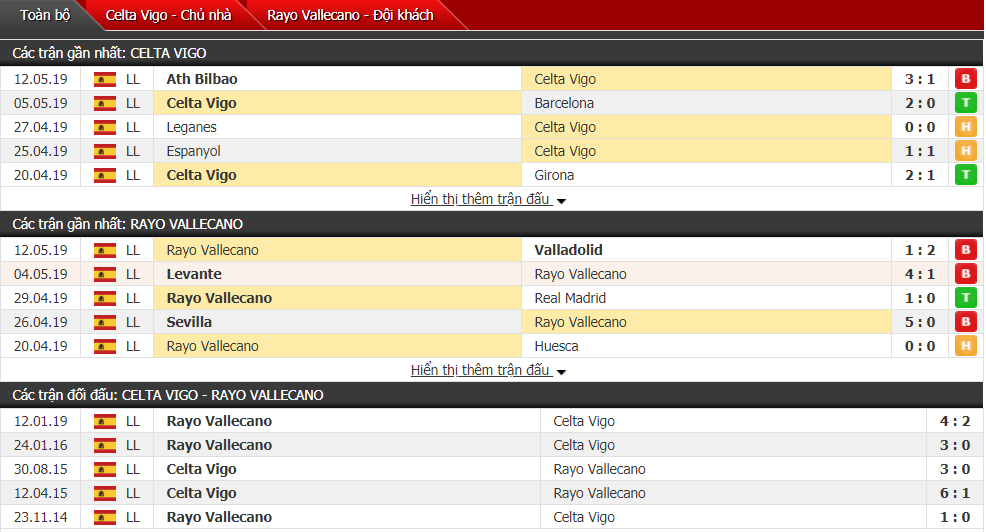Screen dimensions: 986x532
Task: Click orange H badge for Leganes match
Action: click(966, 126)
